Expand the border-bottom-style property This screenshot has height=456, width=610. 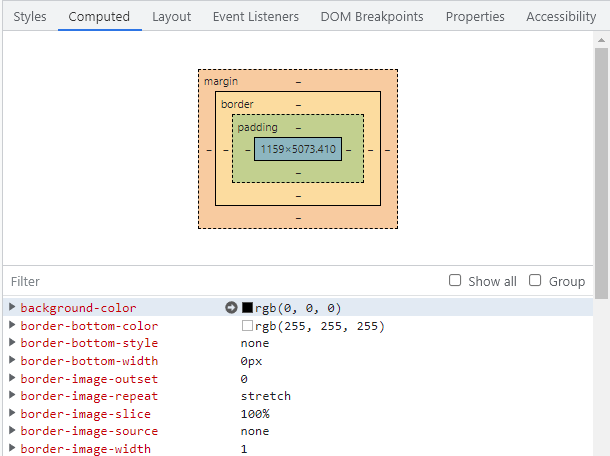click(12, 342)
